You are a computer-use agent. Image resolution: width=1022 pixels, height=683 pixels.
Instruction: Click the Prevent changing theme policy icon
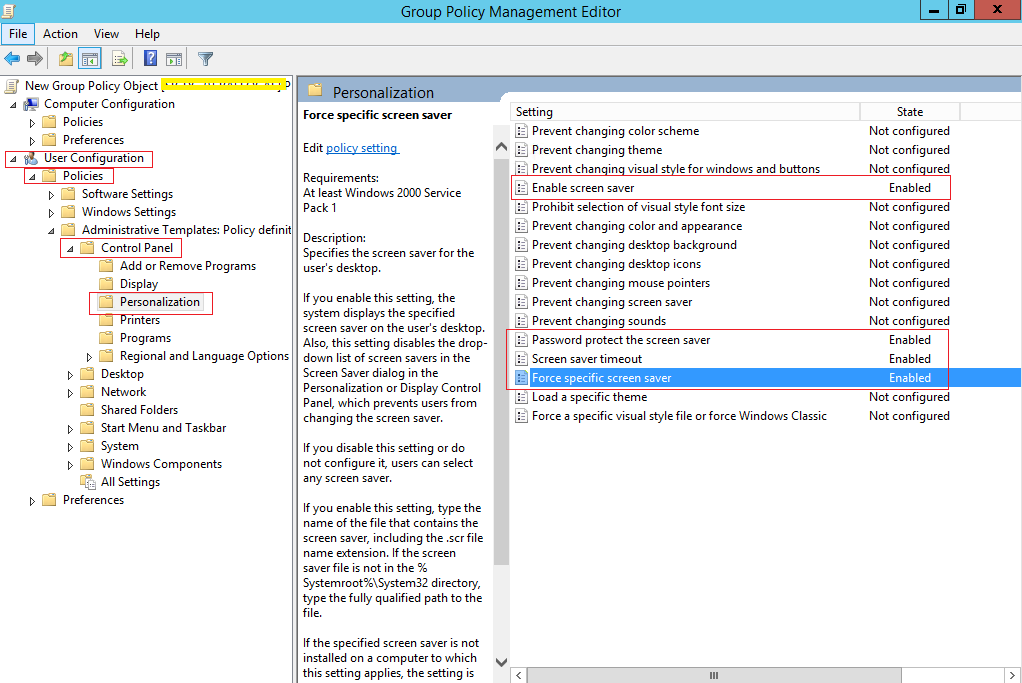(521, 150)
